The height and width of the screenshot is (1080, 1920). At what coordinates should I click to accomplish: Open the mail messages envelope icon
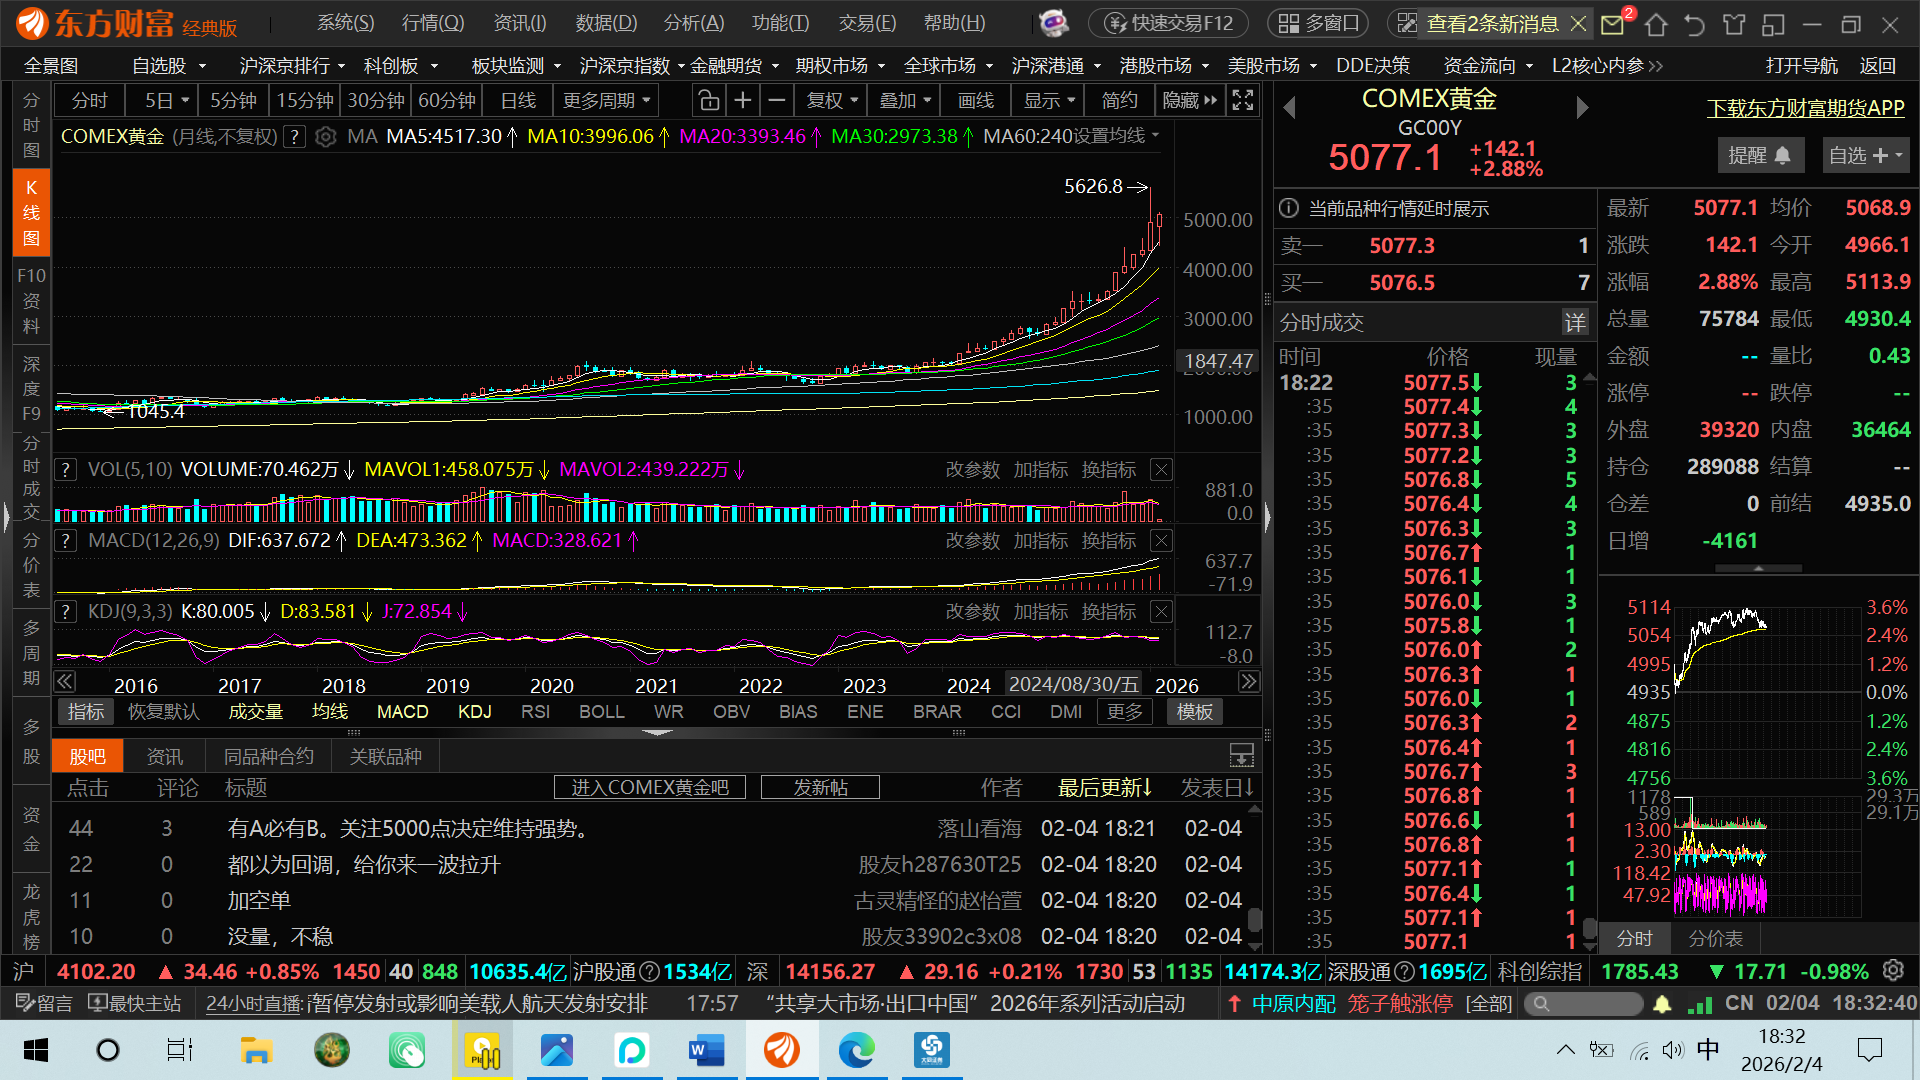pyautogui.click(x=1612, y=24)
